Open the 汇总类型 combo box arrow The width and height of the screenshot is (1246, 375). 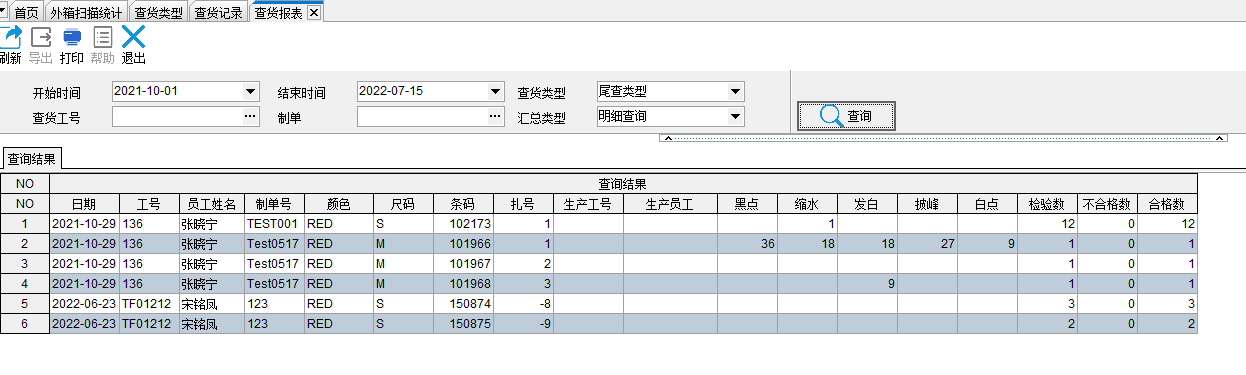736,117
